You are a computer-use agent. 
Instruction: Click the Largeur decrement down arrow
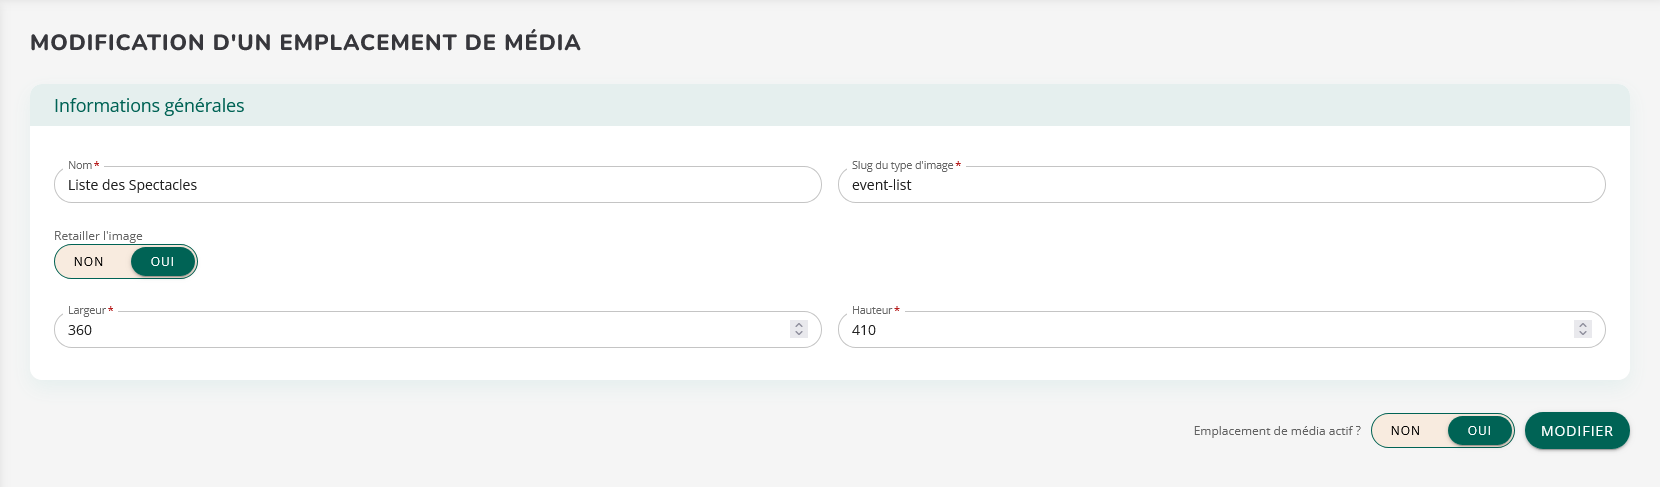click(799, 334)
